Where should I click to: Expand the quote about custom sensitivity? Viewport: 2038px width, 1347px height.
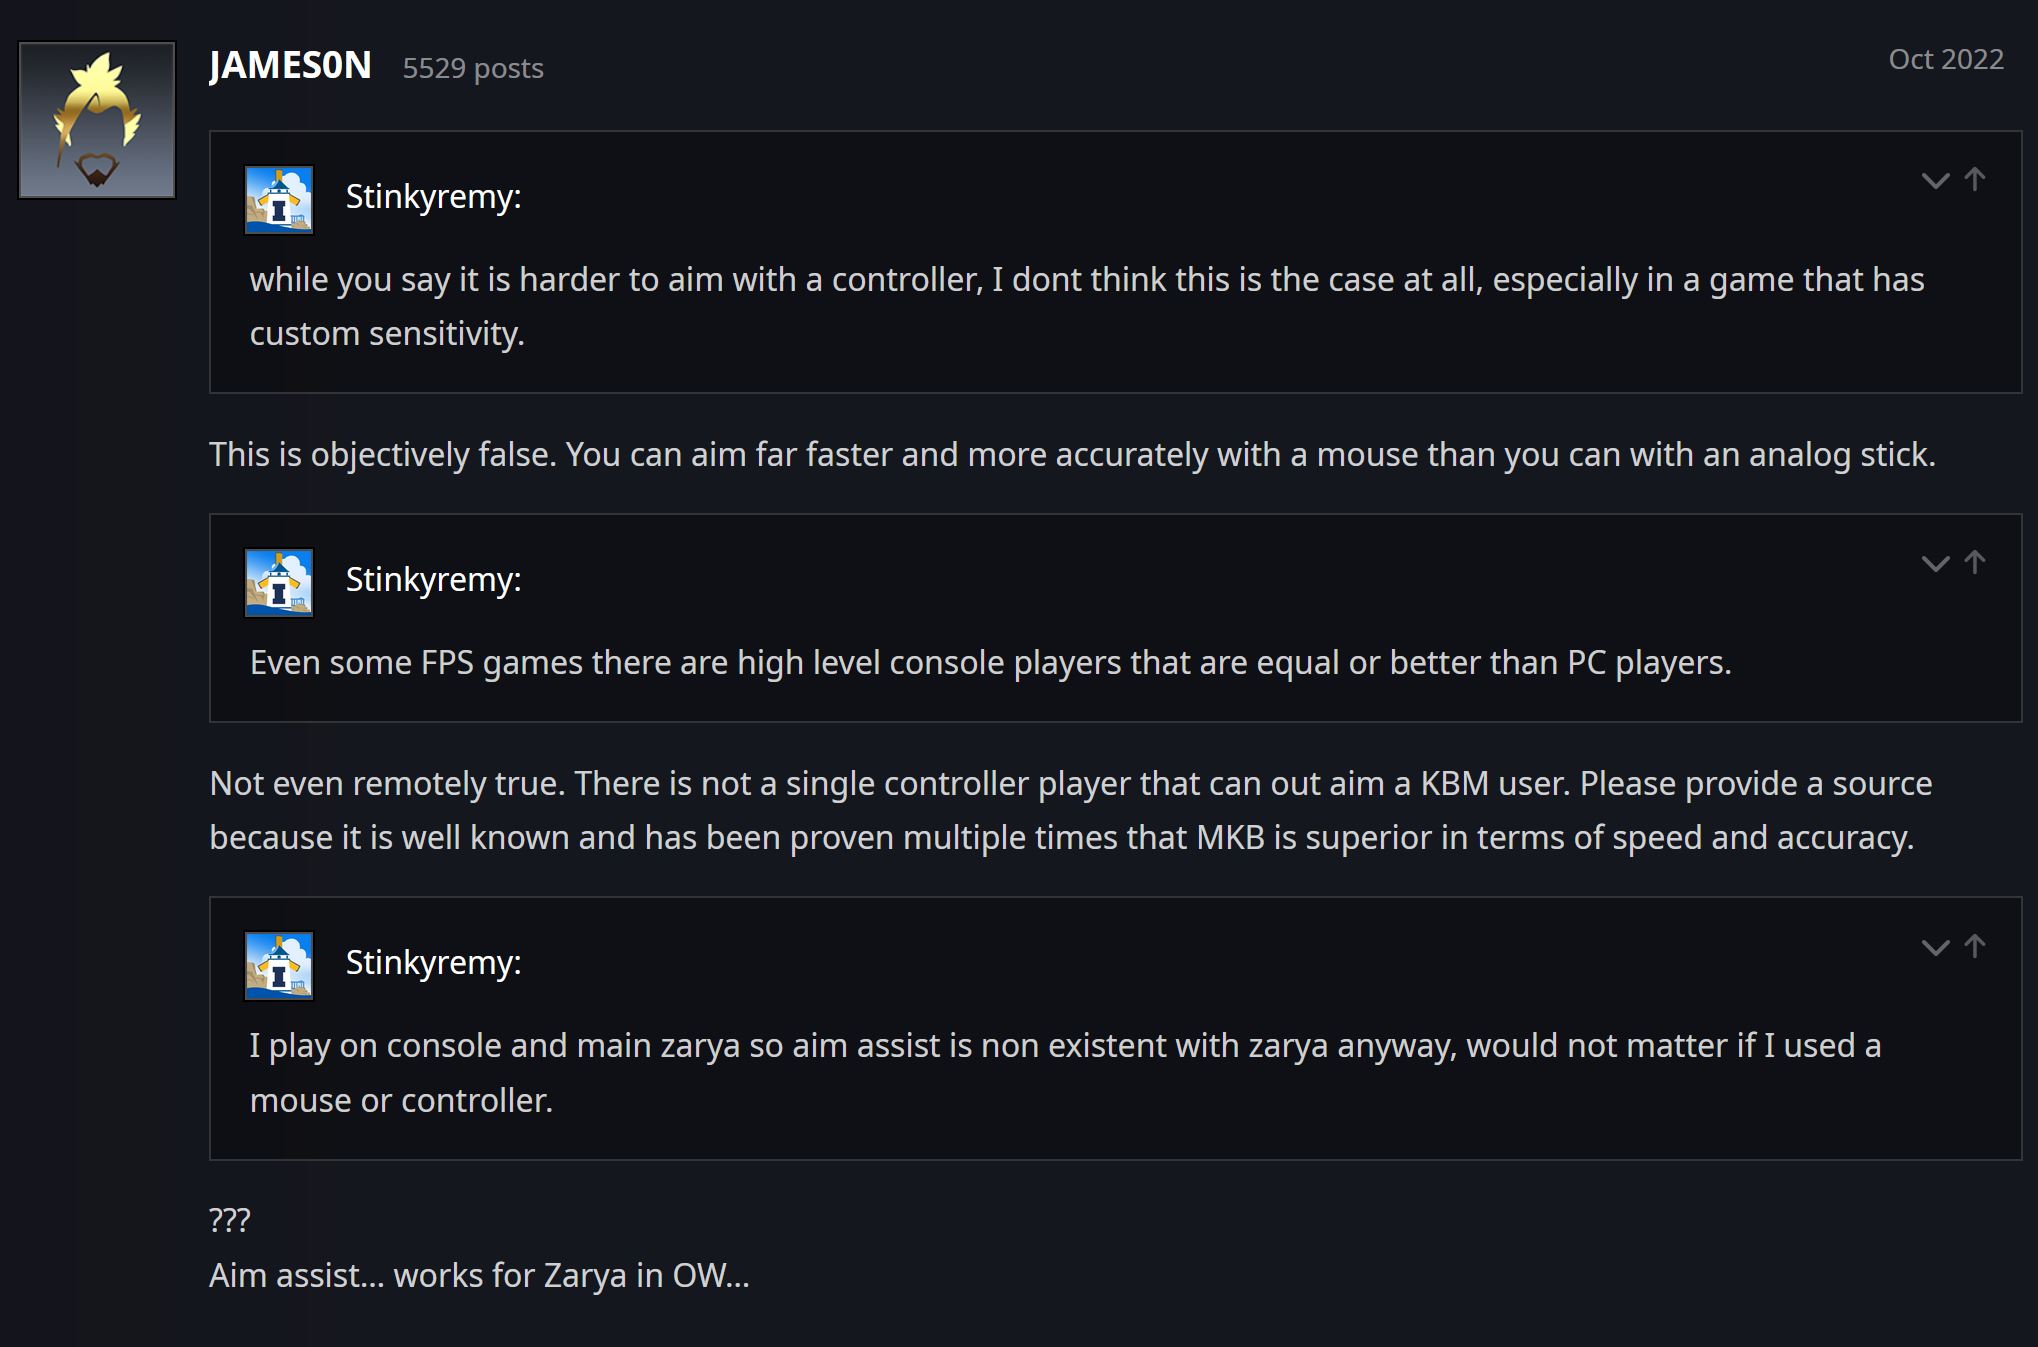[1935, 181]
